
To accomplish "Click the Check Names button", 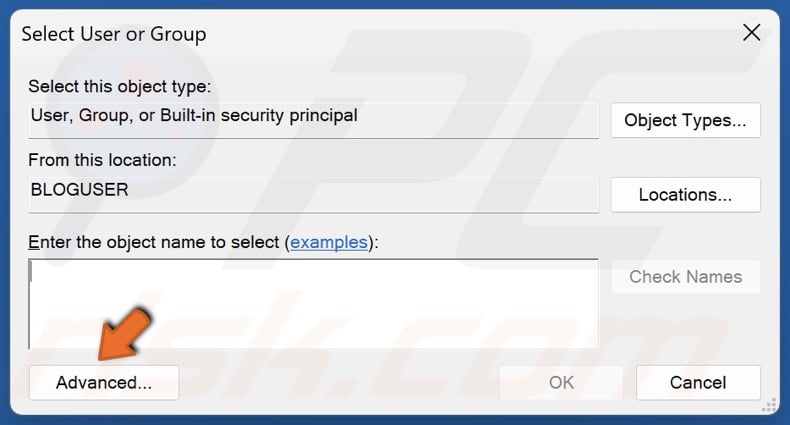I will pos(685,277).
